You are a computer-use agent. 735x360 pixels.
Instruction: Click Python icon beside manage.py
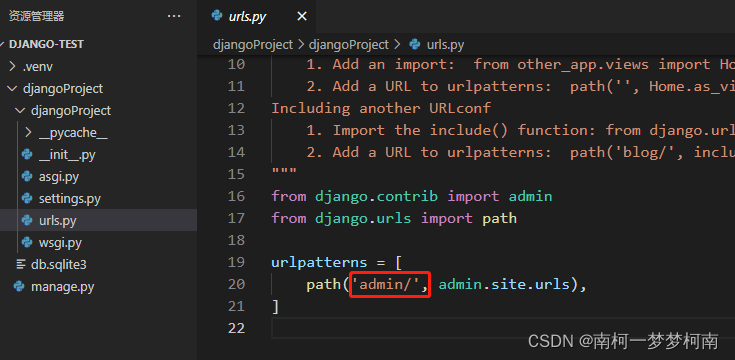[x=19, y=286]
